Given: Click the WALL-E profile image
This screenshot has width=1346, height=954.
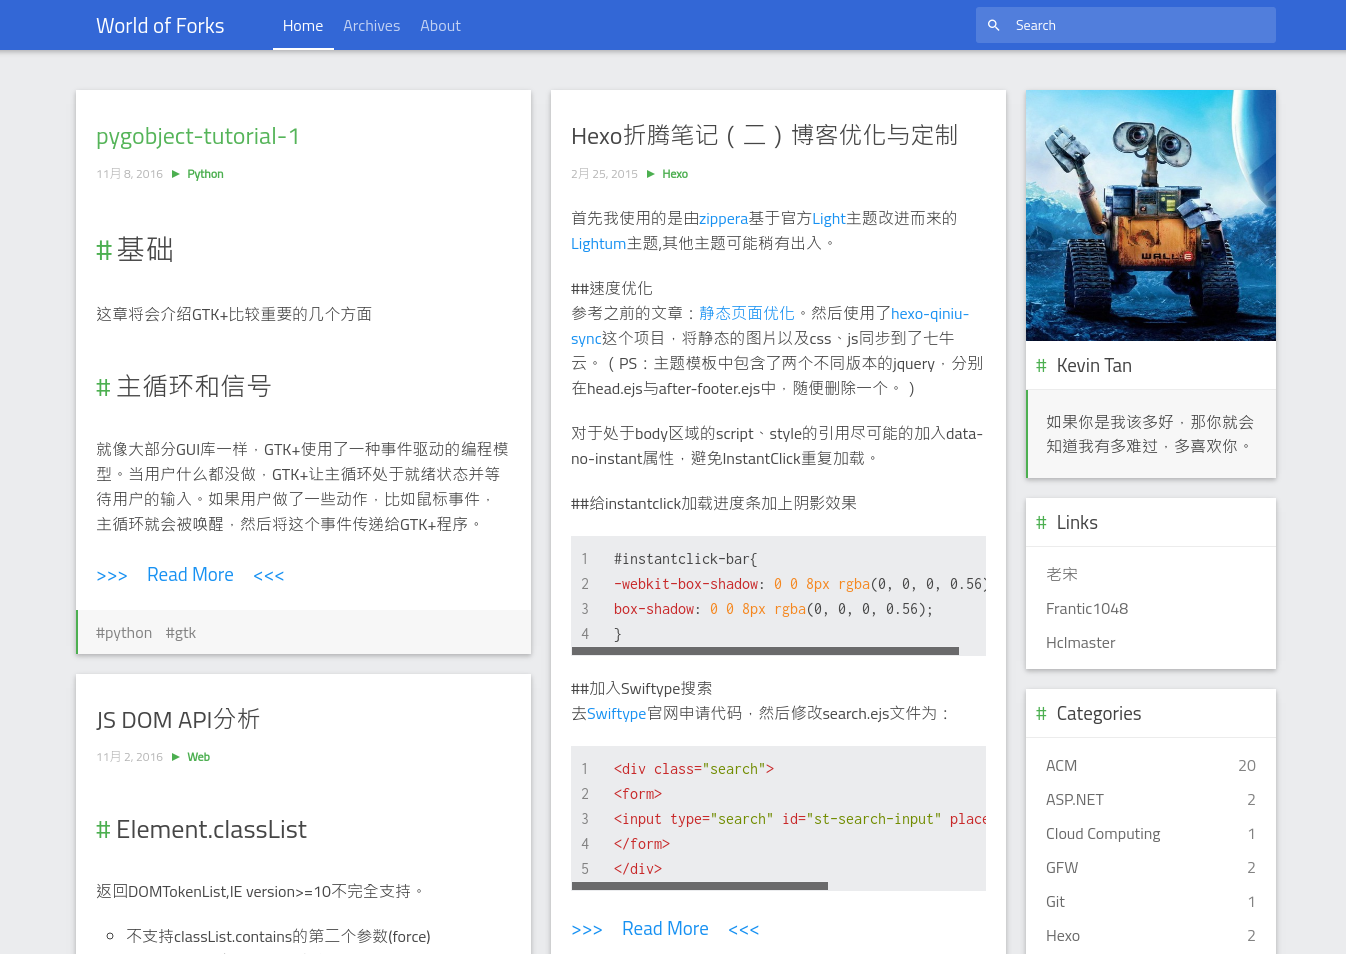Looking at the screenshot, I should pos(1150,215).
